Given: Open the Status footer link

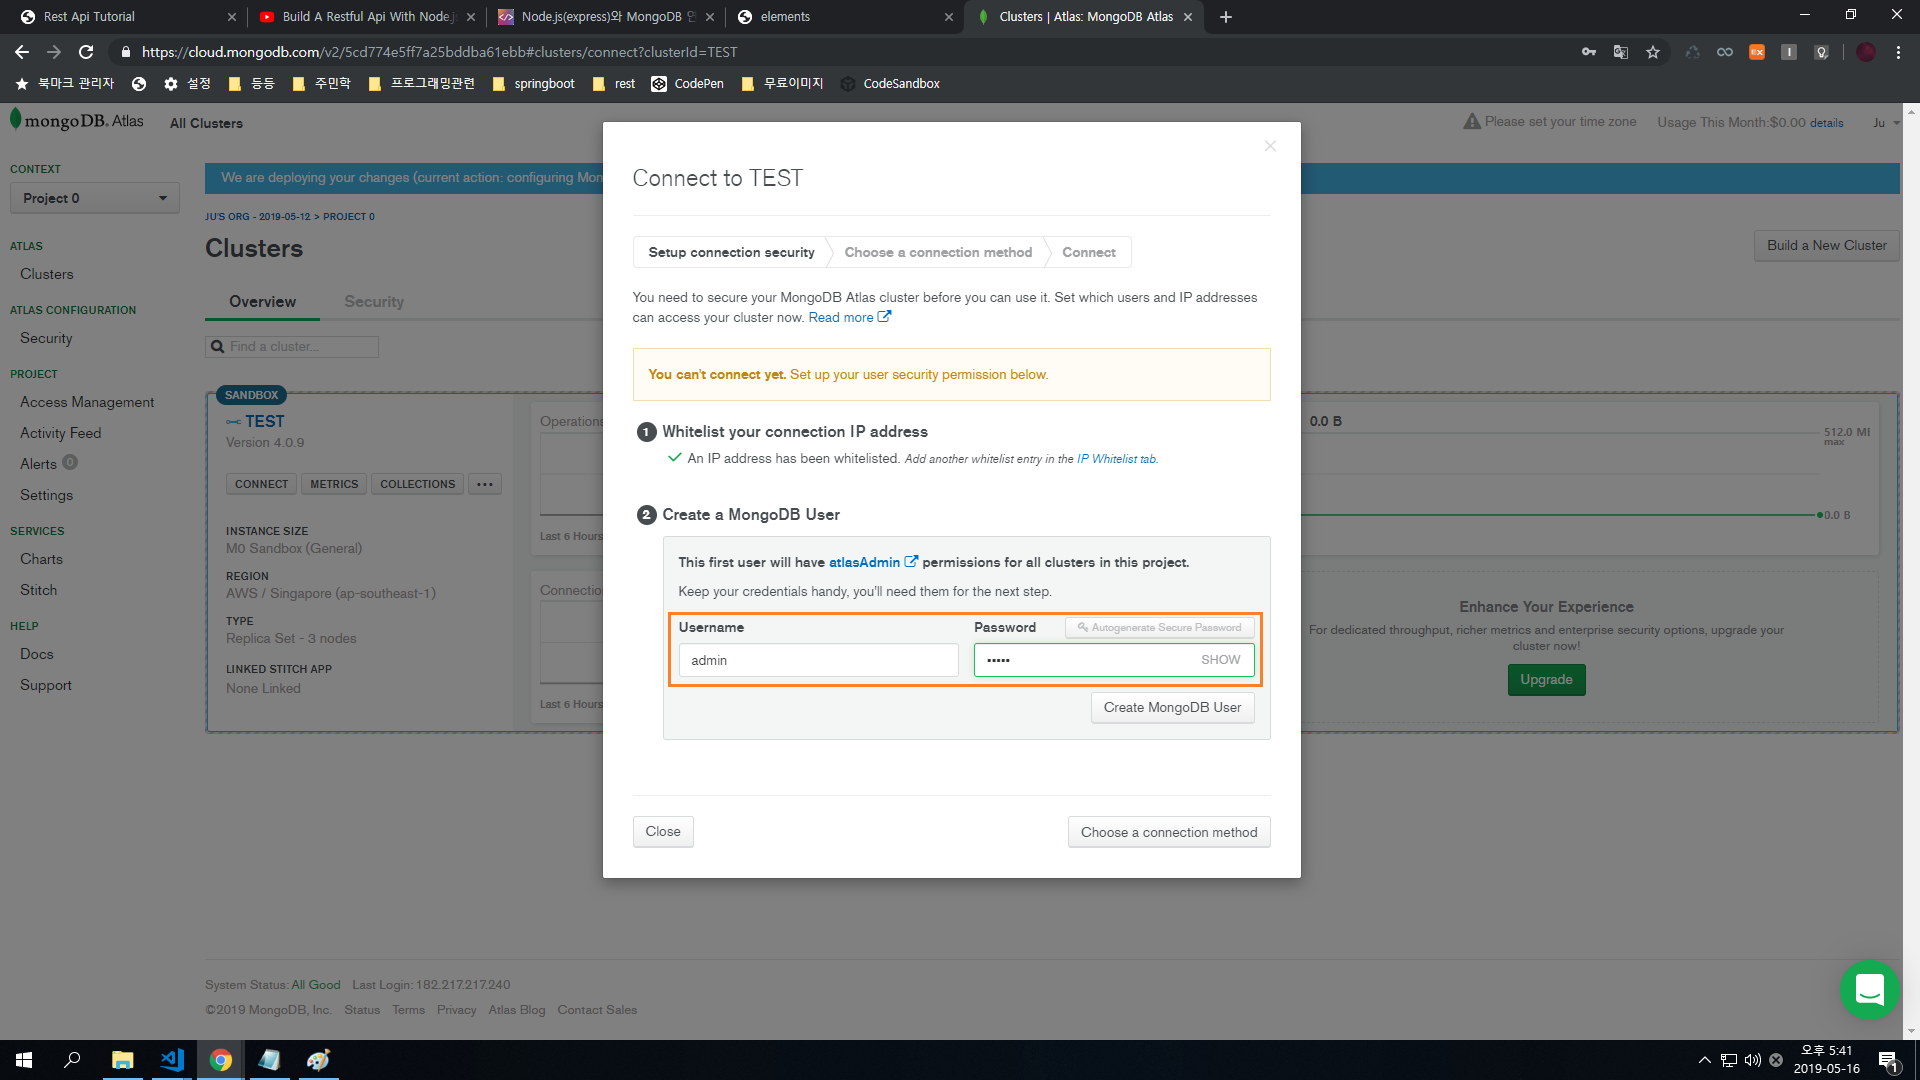Looking at the screenshot, I should click(x=362, y=1010).
